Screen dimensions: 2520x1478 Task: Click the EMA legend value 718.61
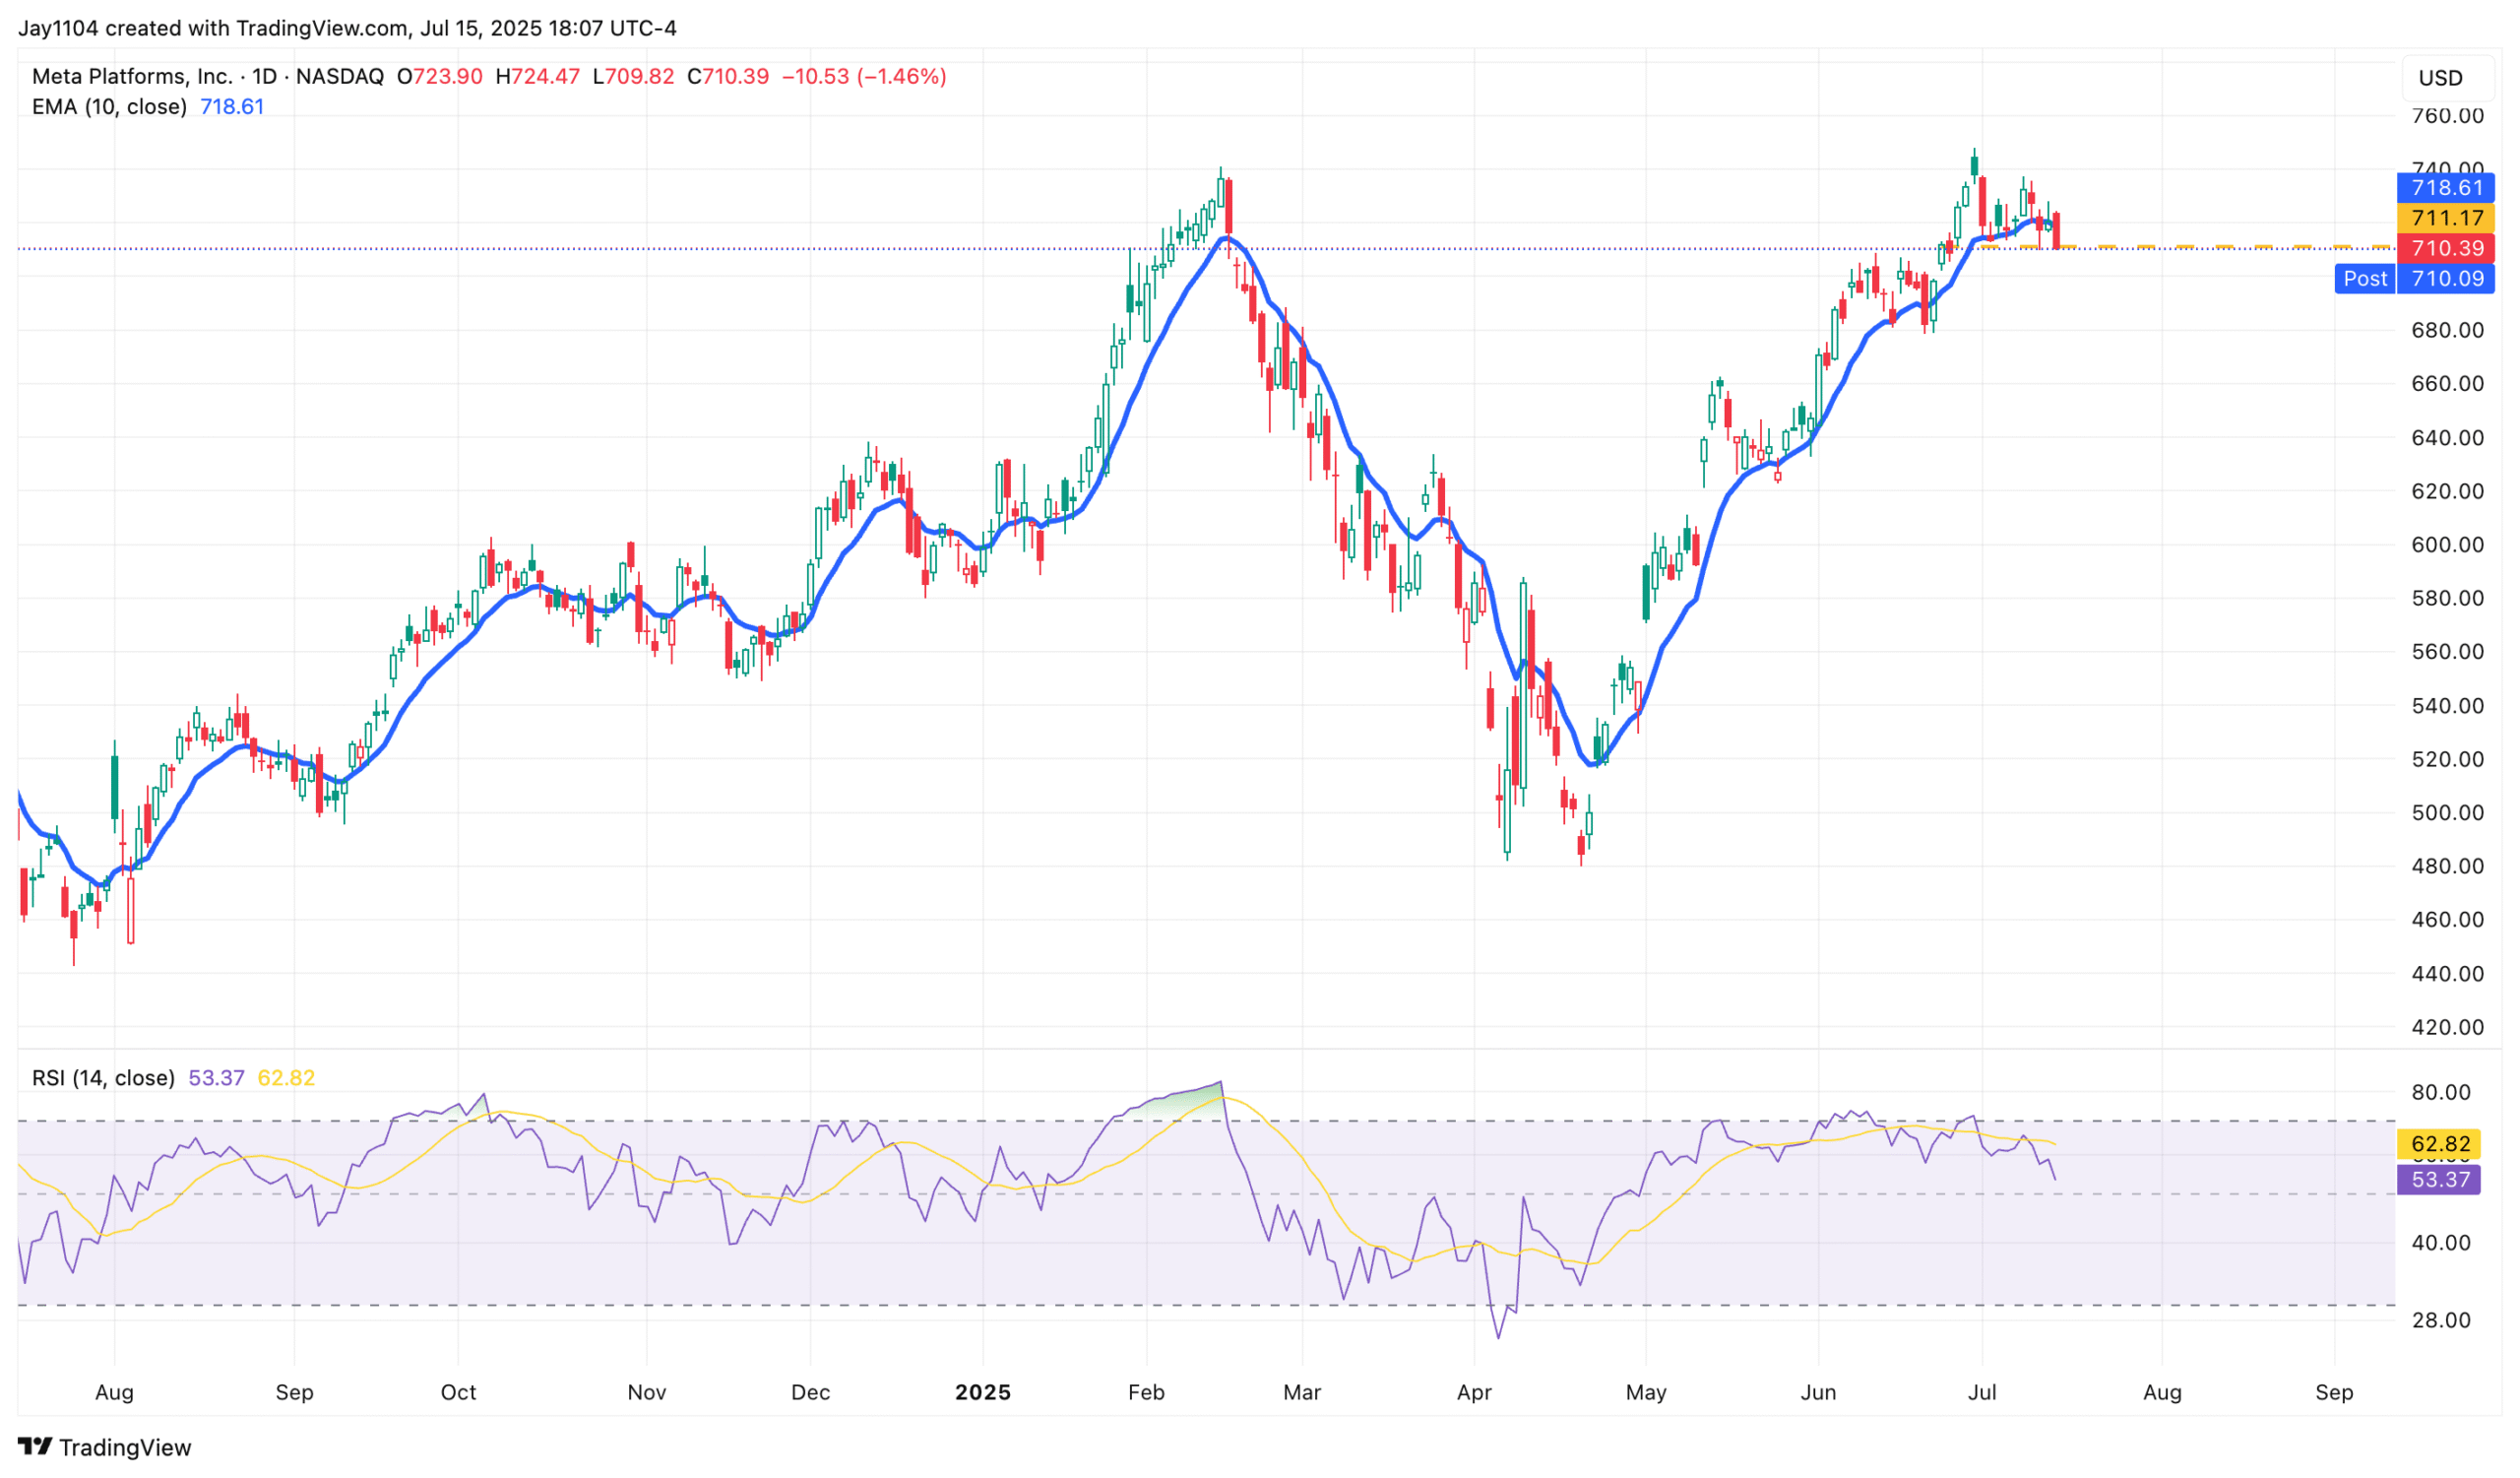(232, 107)
